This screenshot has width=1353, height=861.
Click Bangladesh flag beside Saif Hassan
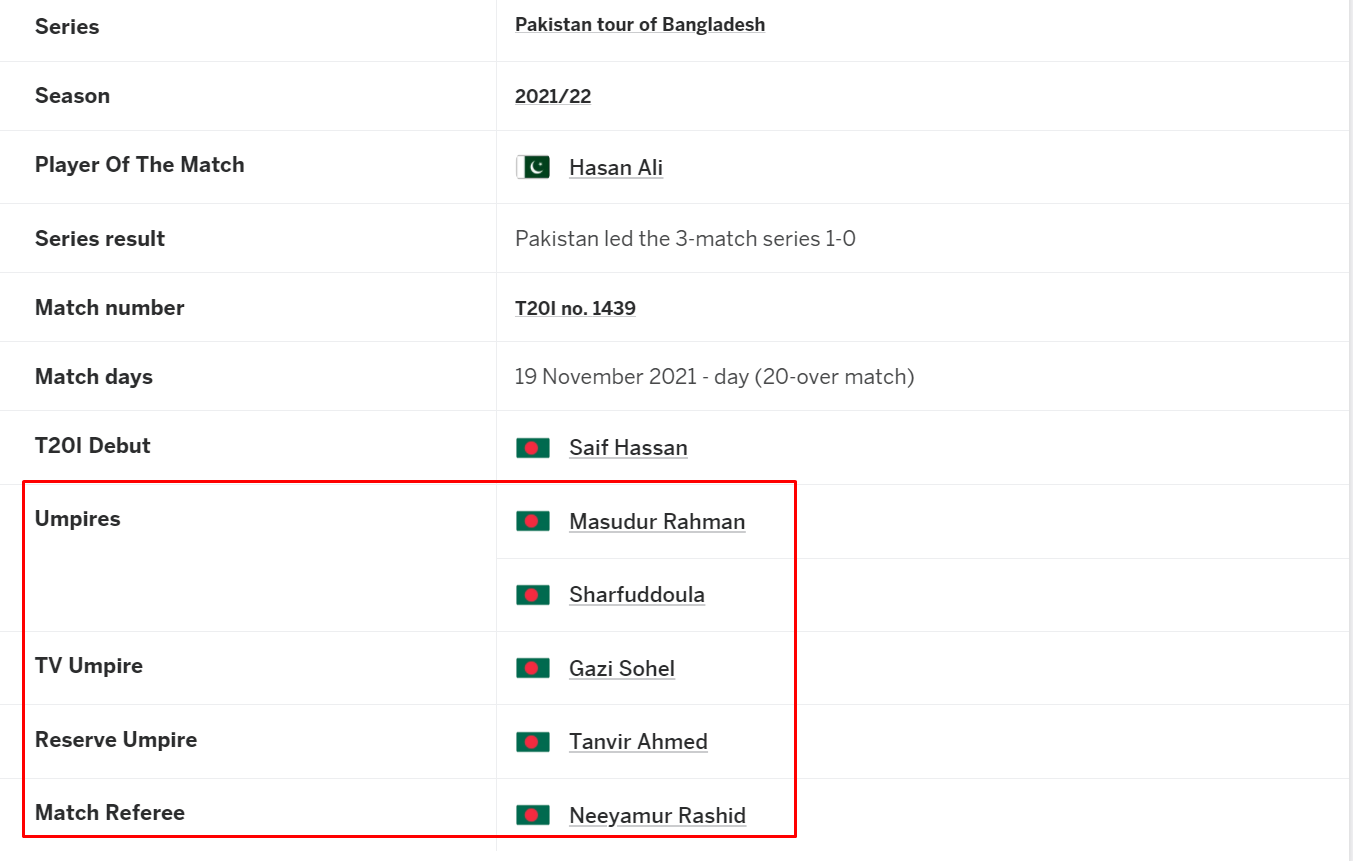pos(533,448)
